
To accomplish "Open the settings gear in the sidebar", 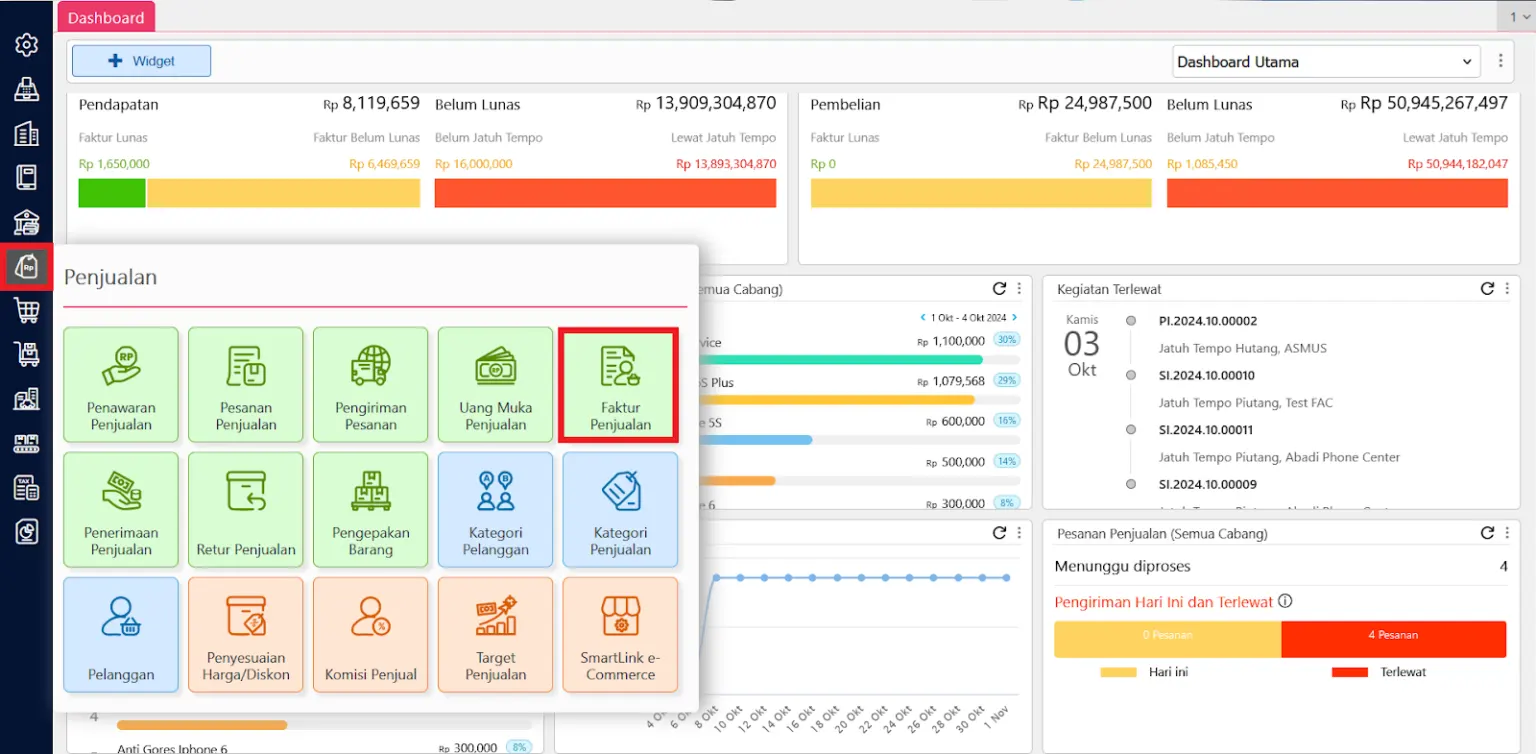I will [27, 45].
